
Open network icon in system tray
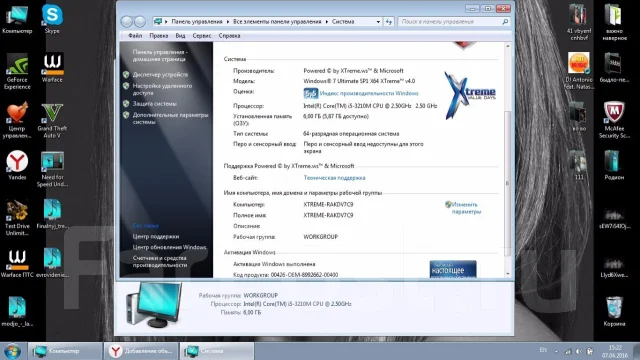pyautogui.click(x=568, y=351)
